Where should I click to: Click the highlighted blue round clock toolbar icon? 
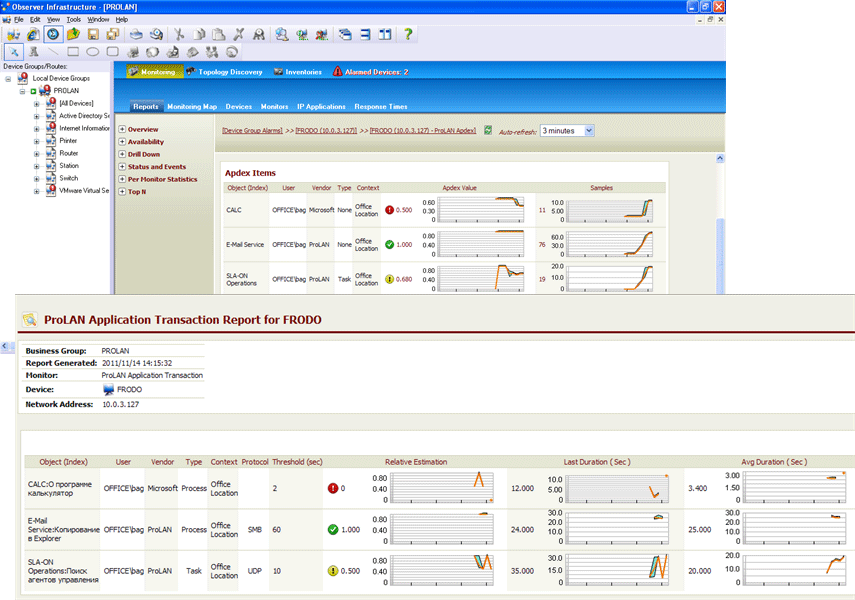pyautogui.click(x=53, y=34)
